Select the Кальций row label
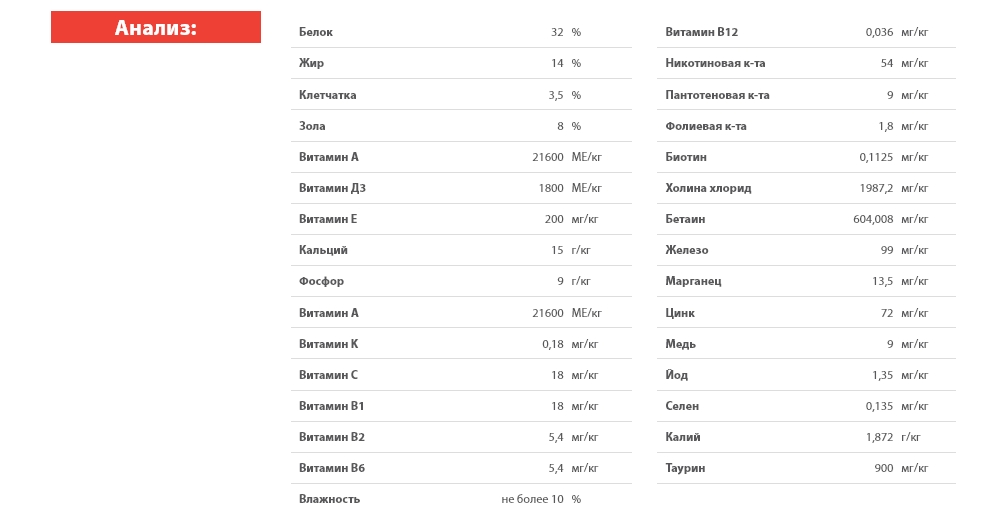Screen dimensions: 982x524 [x=323, y=250]
